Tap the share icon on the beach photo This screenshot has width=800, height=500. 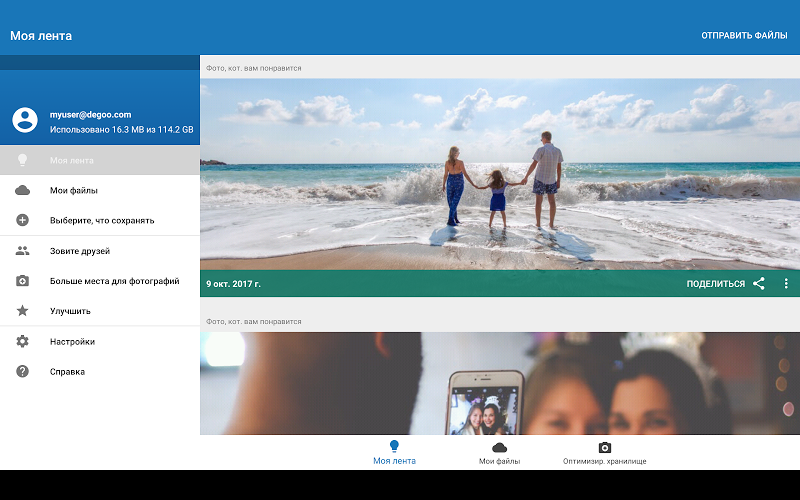click(759, 283)
